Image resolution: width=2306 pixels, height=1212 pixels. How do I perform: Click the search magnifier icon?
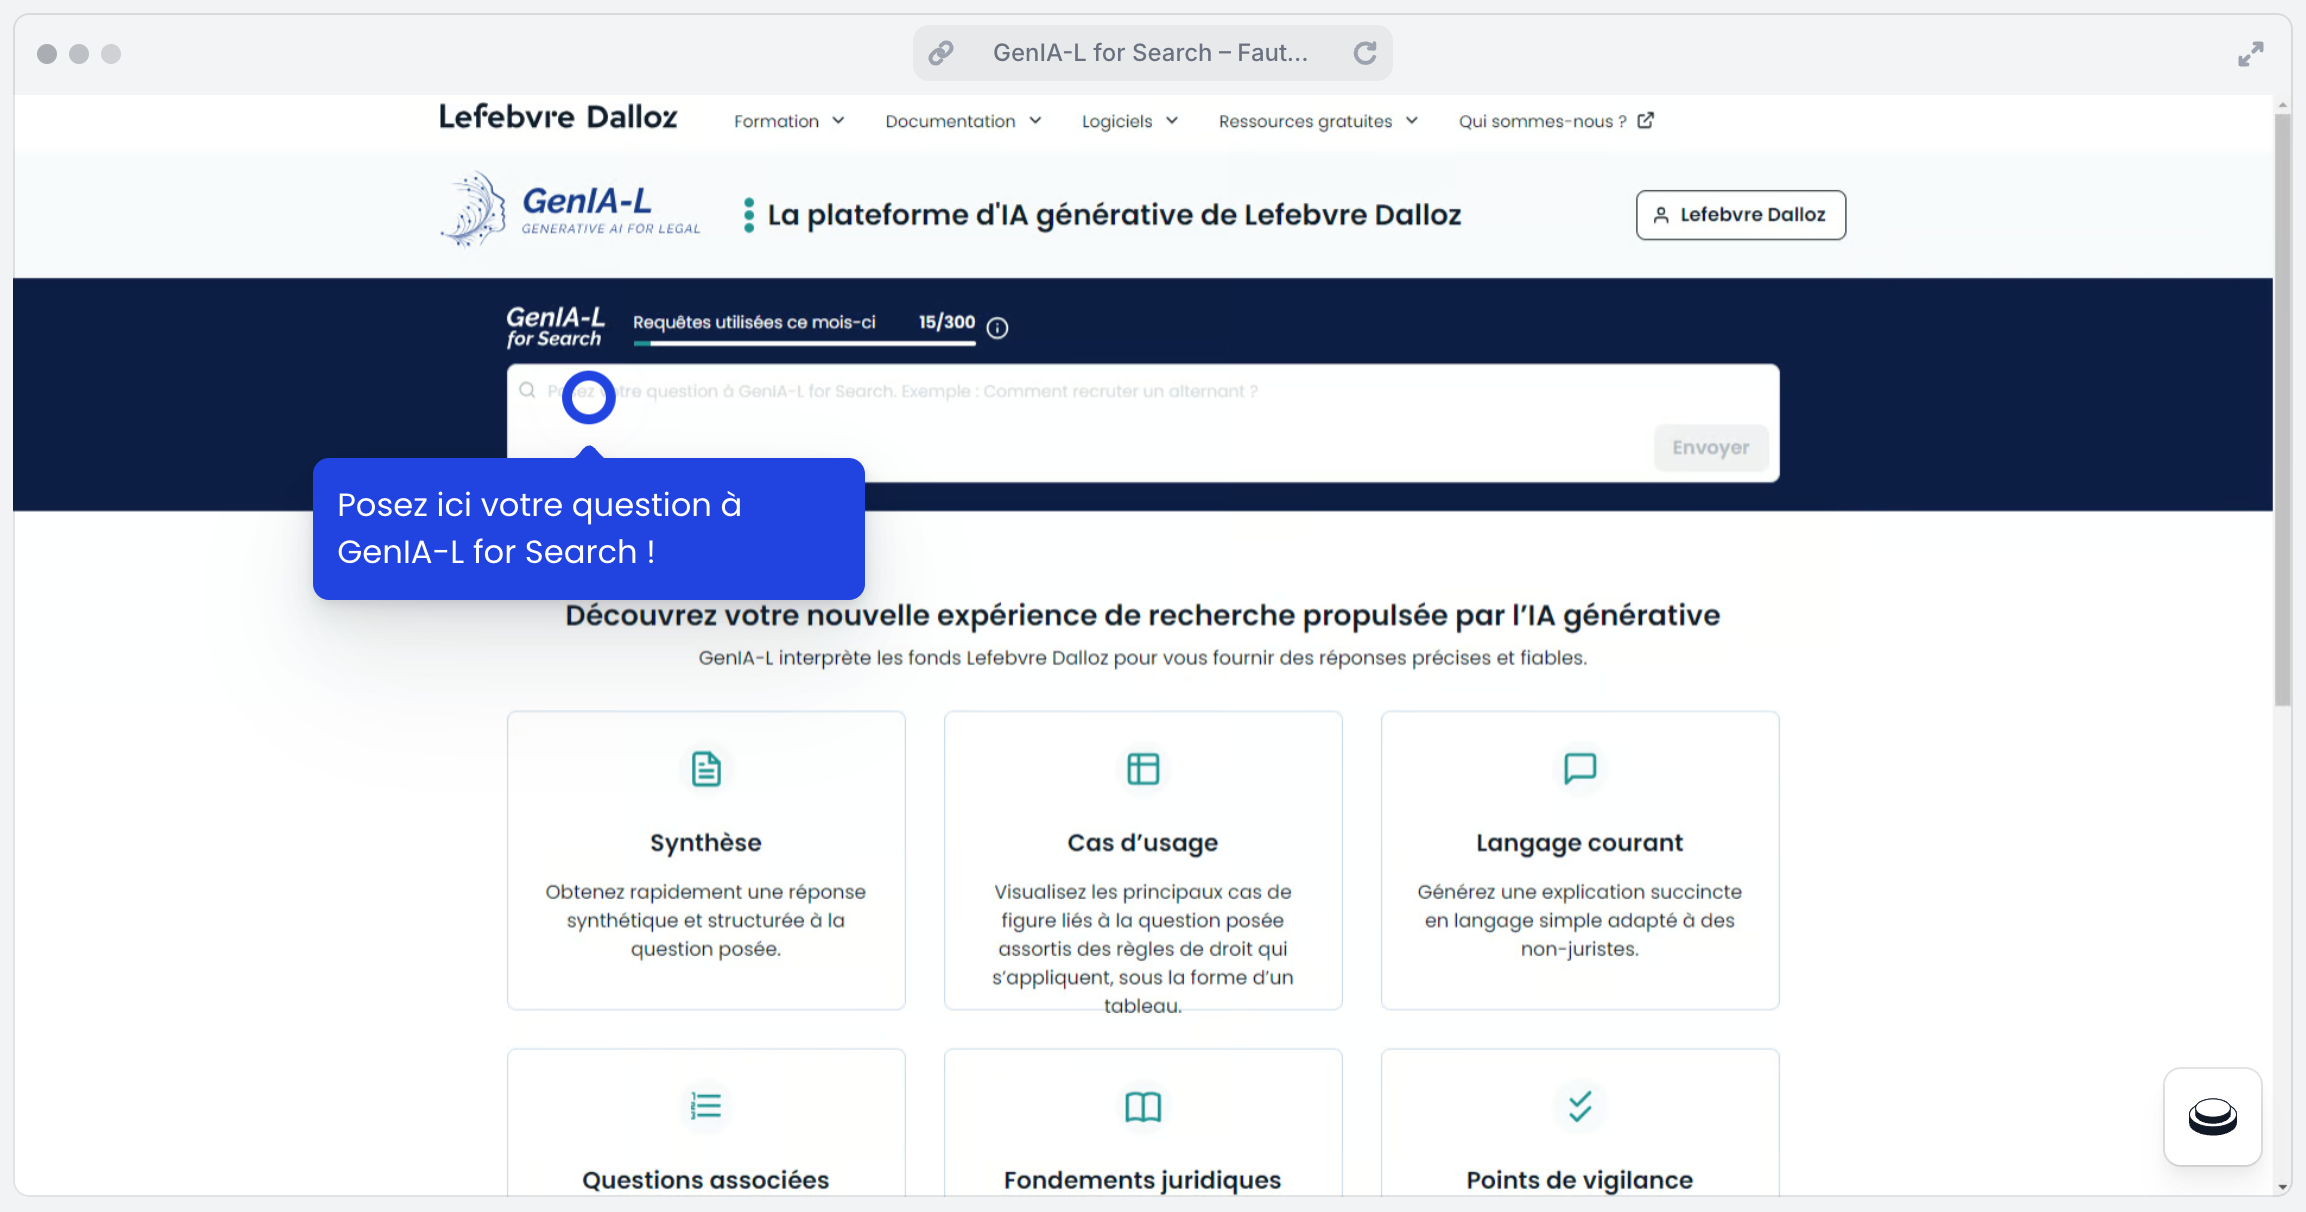pyautogui.click(x=528, y=391)
